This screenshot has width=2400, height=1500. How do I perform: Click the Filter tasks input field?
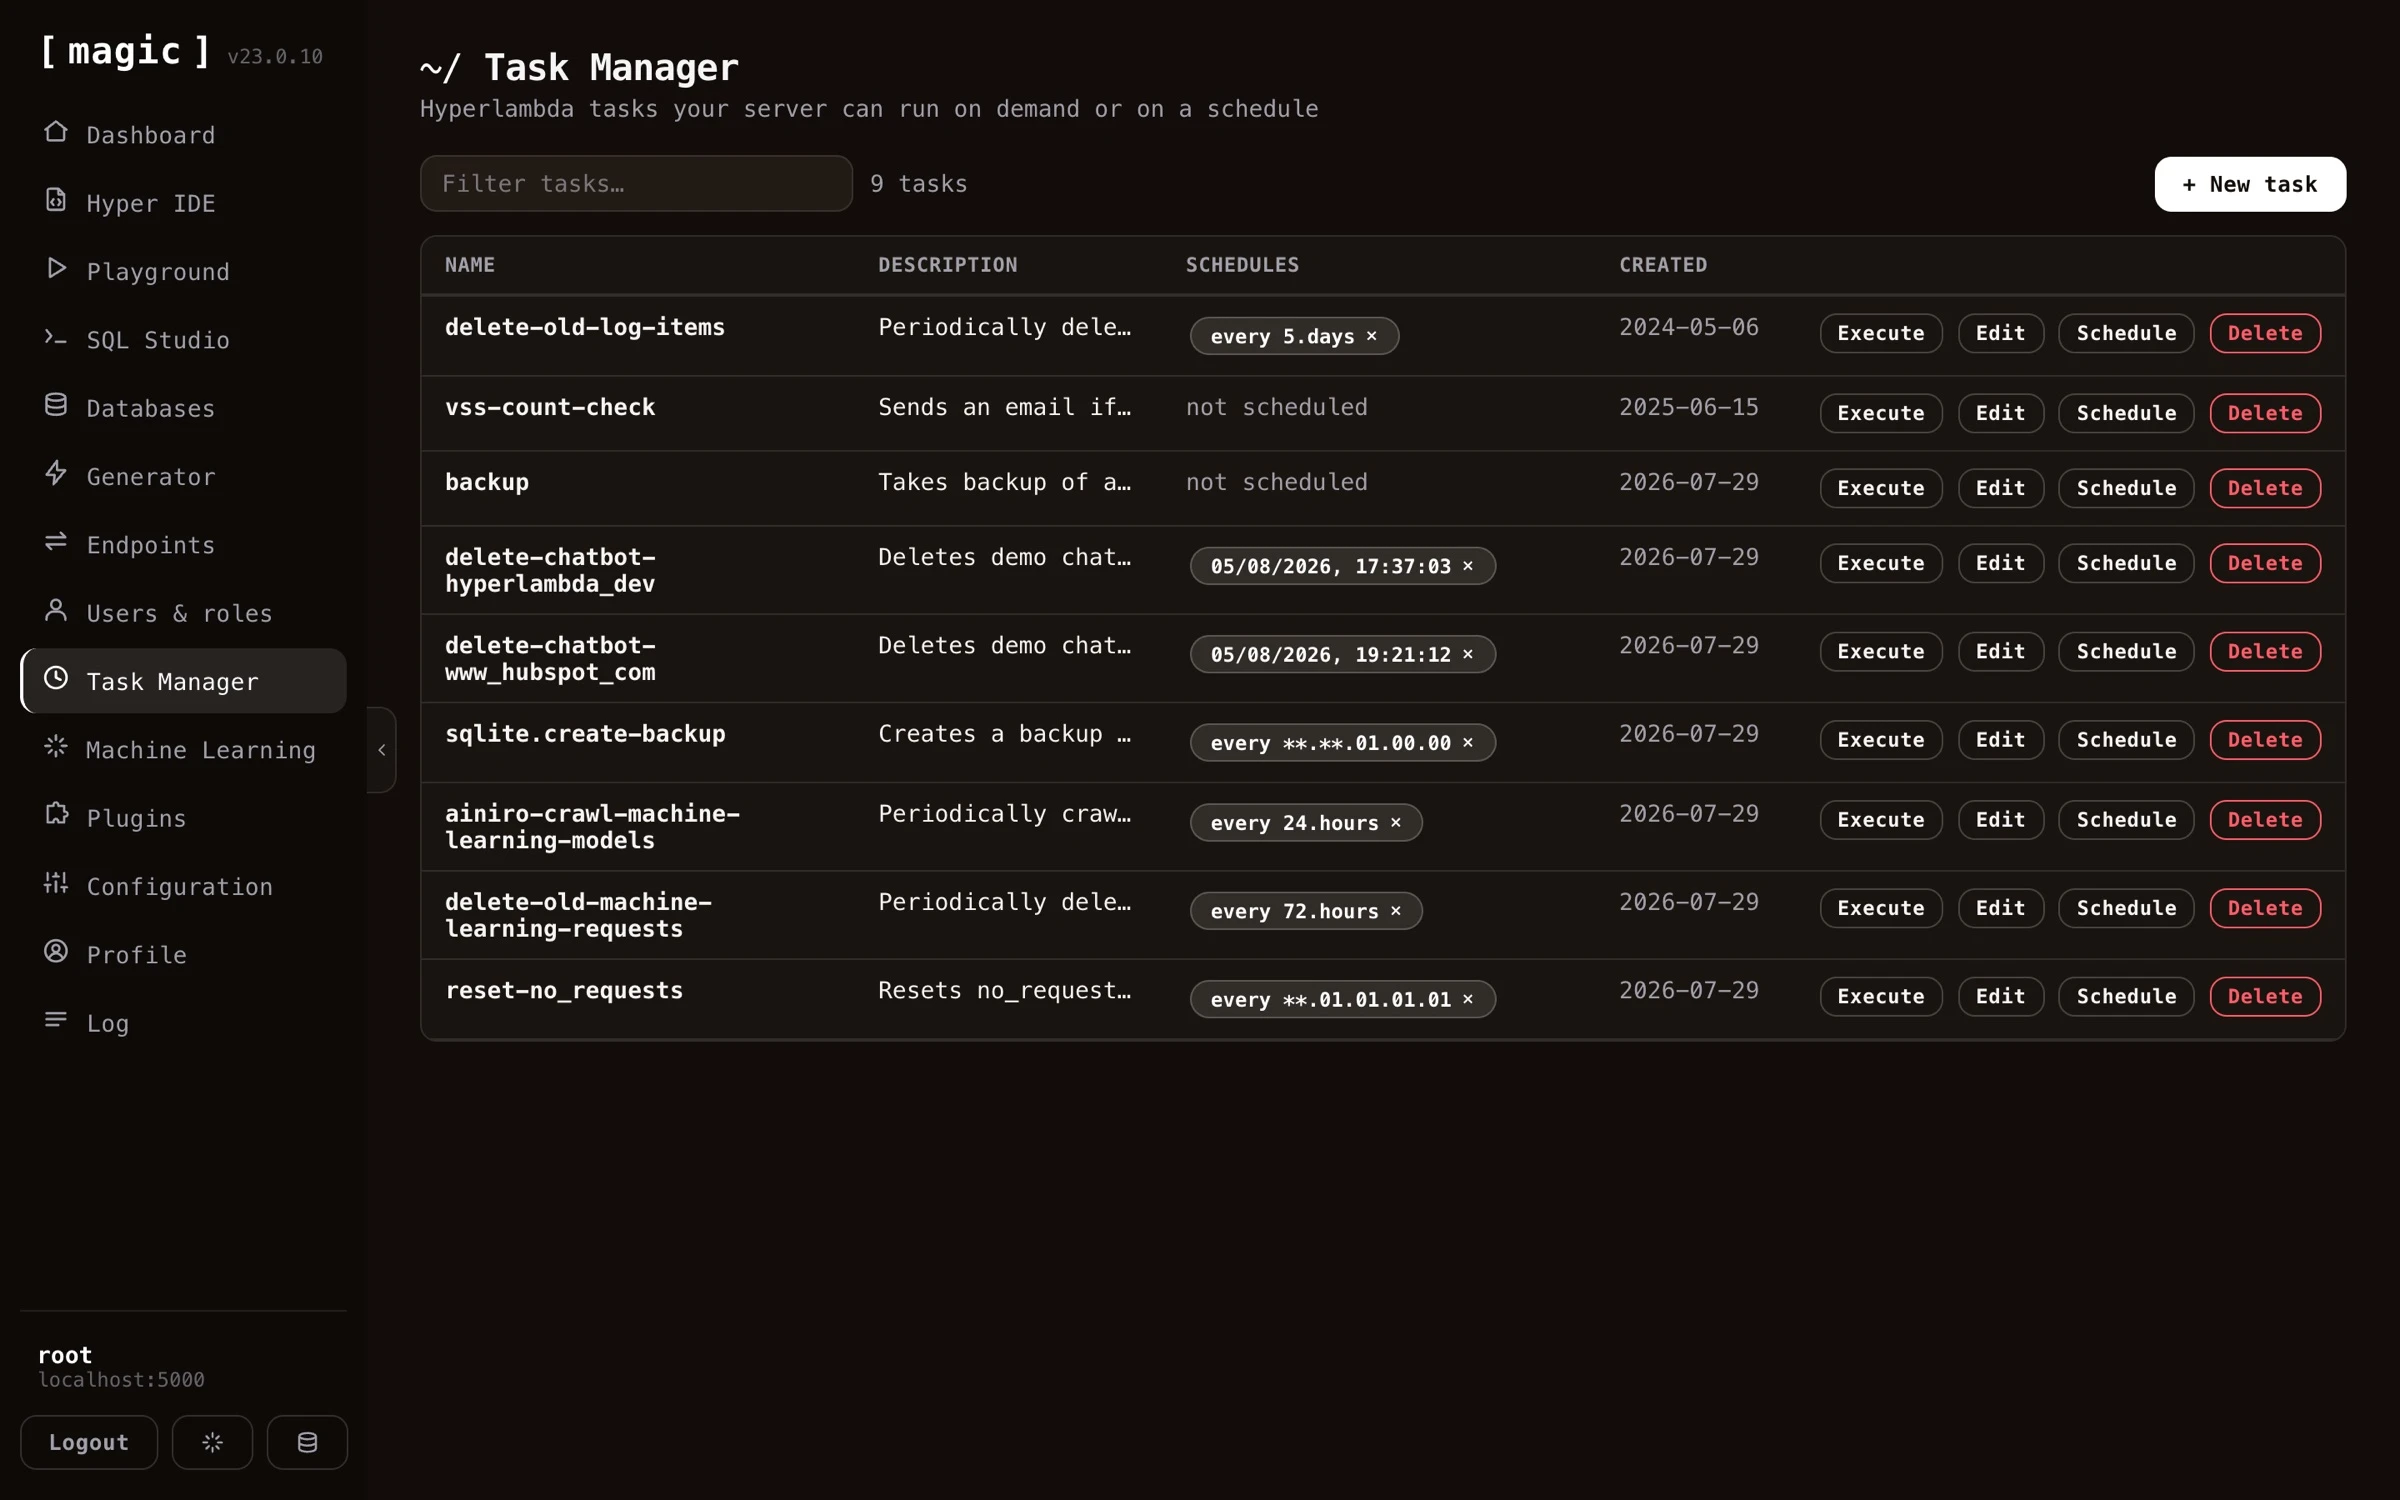636,183
